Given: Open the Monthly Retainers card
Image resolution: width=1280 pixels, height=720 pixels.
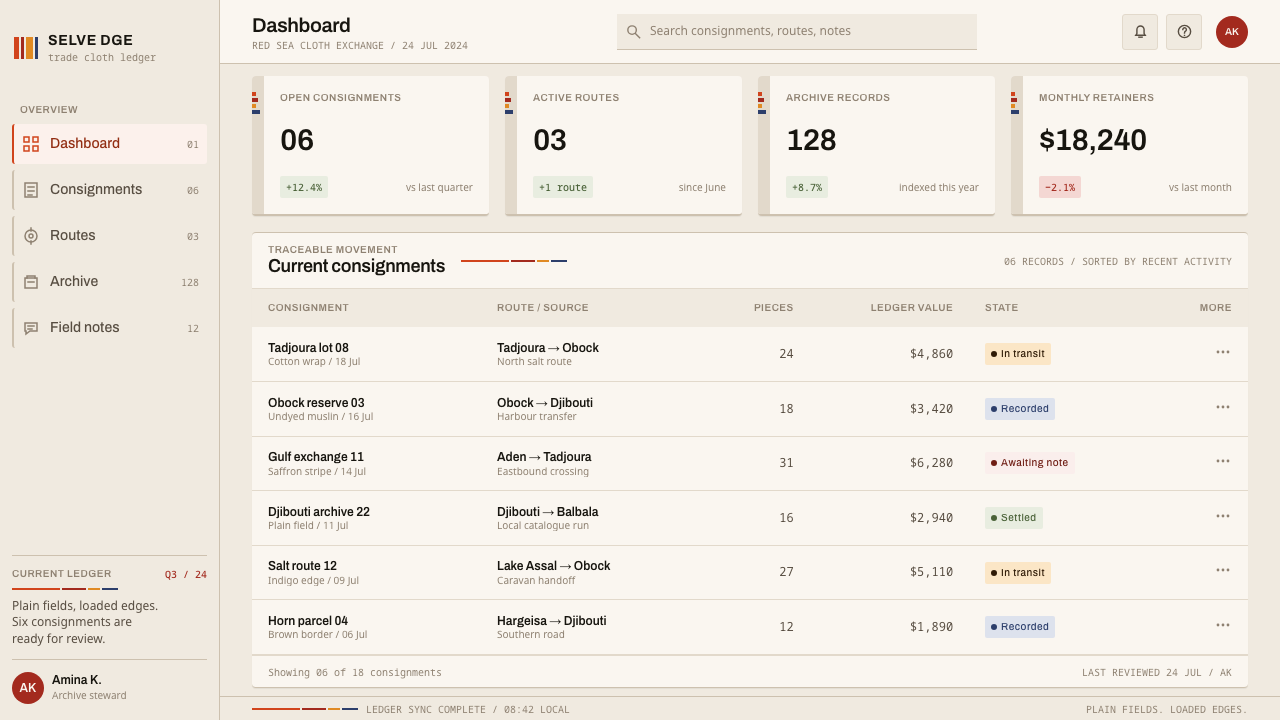Looking at the screenshot, I should click(1129, 145).
